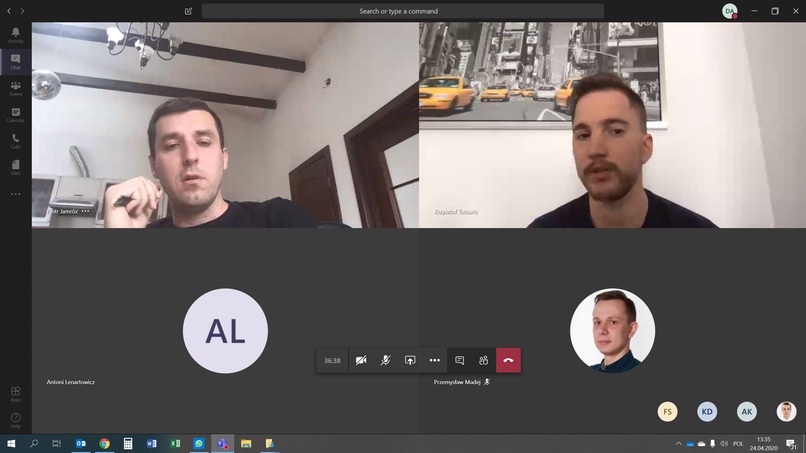The image size is (806, 453).
Task: Open the Calendar in the Teams sidebar
Action: pos(15,115)
